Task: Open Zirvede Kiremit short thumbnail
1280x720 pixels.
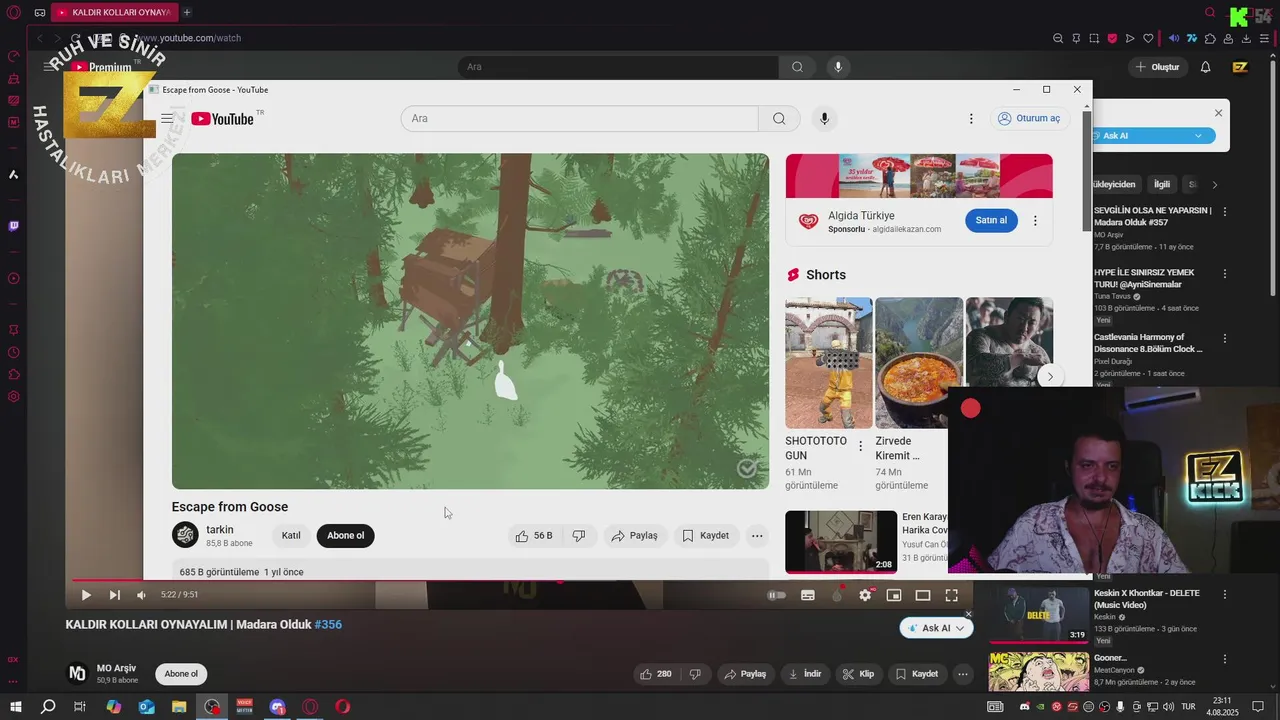Action: coord(919,363)
